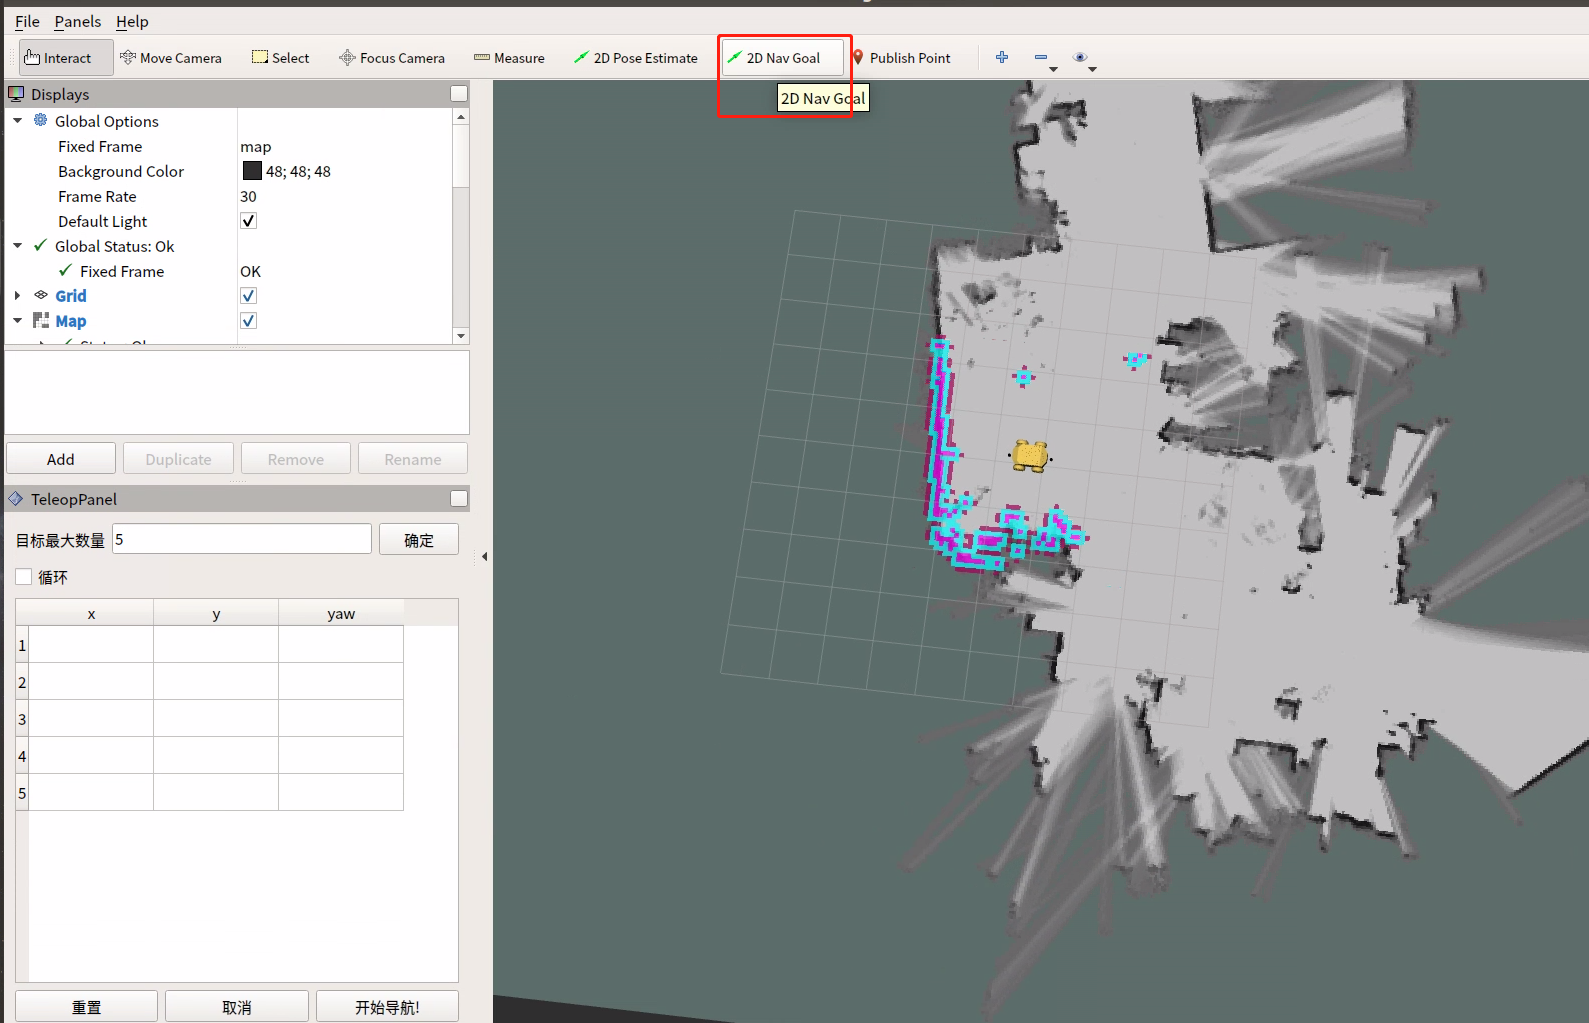Collapse the Global Options section
The height and width of the screenshot is (1023, 1589).
click(17, 121)
